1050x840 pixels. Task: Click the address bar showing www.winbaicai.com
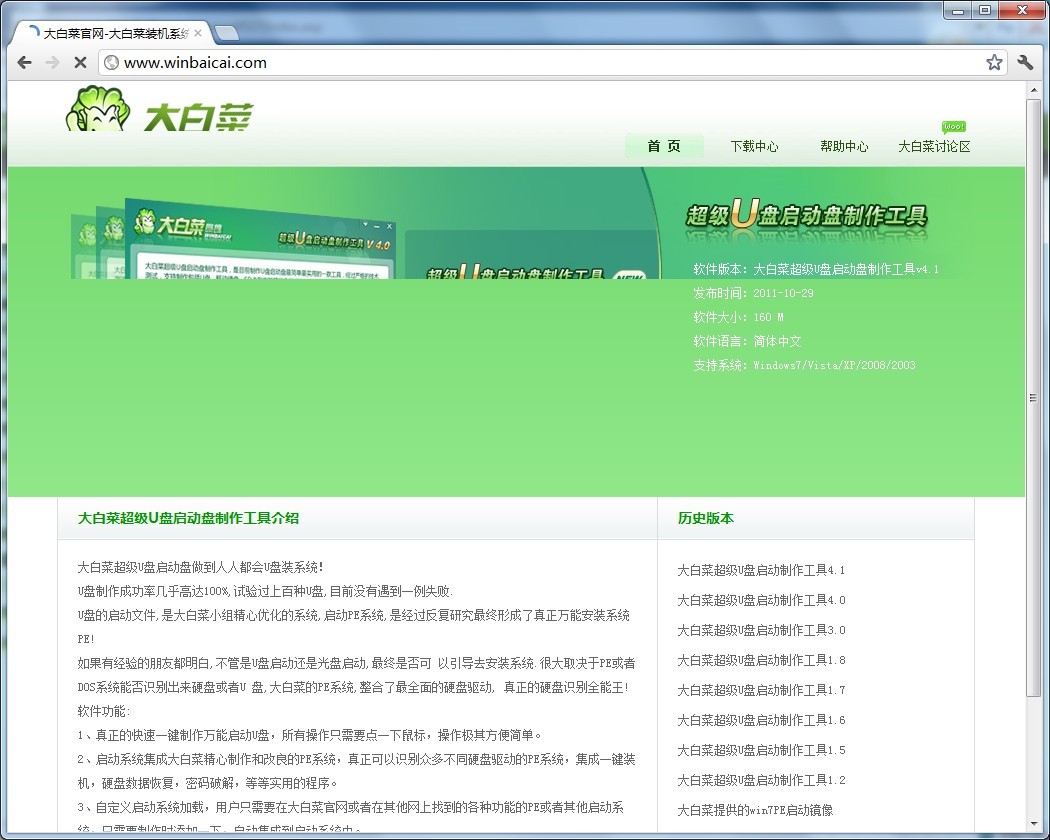click(x=540, y=62)
